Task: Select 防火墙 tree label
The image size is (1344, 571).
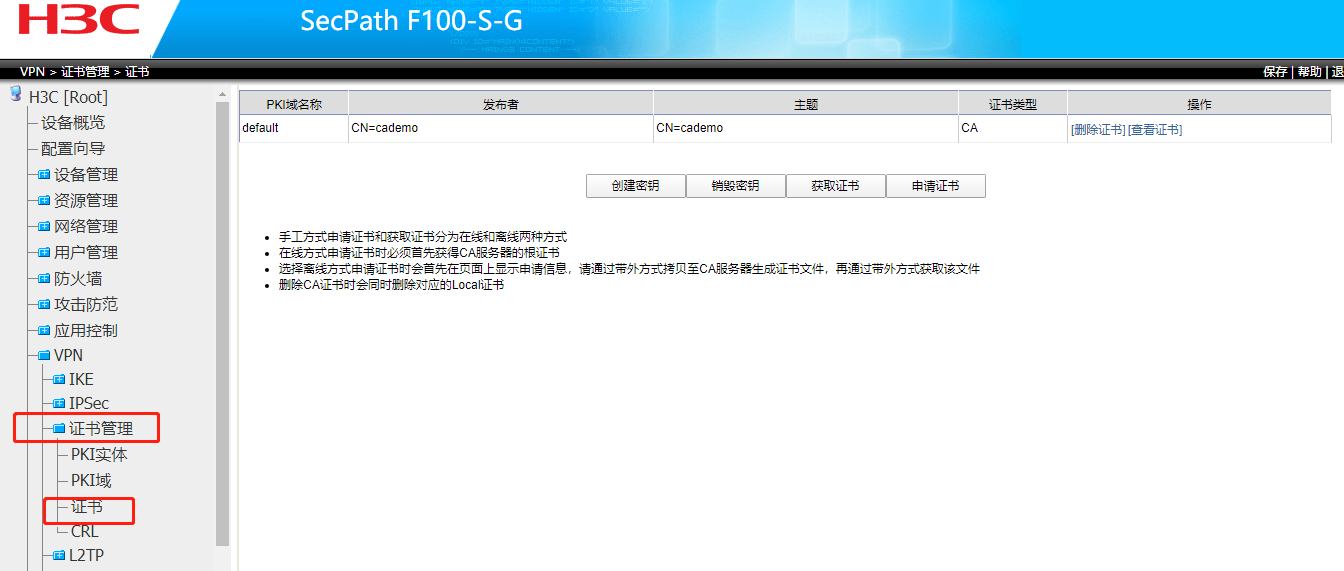Action: tap(78, 278)
